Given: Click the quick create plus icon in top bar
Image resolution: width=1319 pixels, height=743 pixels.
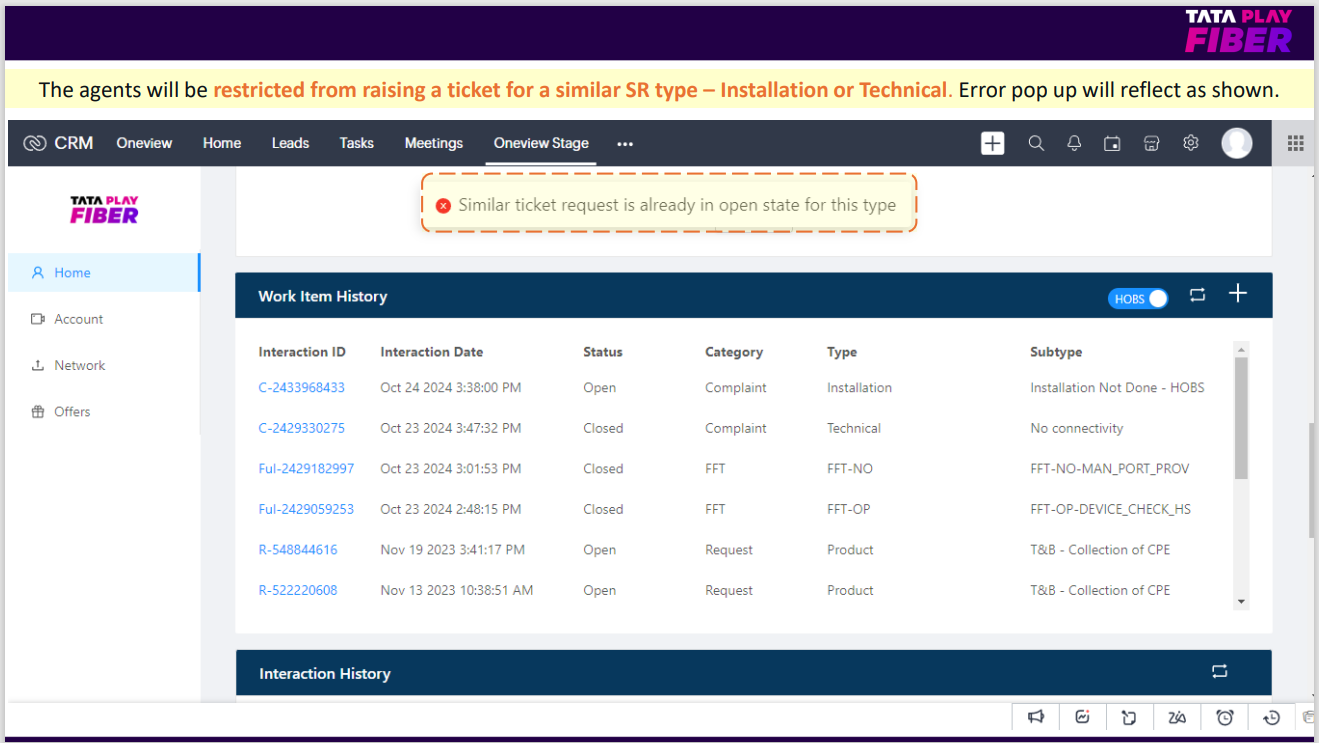Looking at the screenshot, I should 992,143.
